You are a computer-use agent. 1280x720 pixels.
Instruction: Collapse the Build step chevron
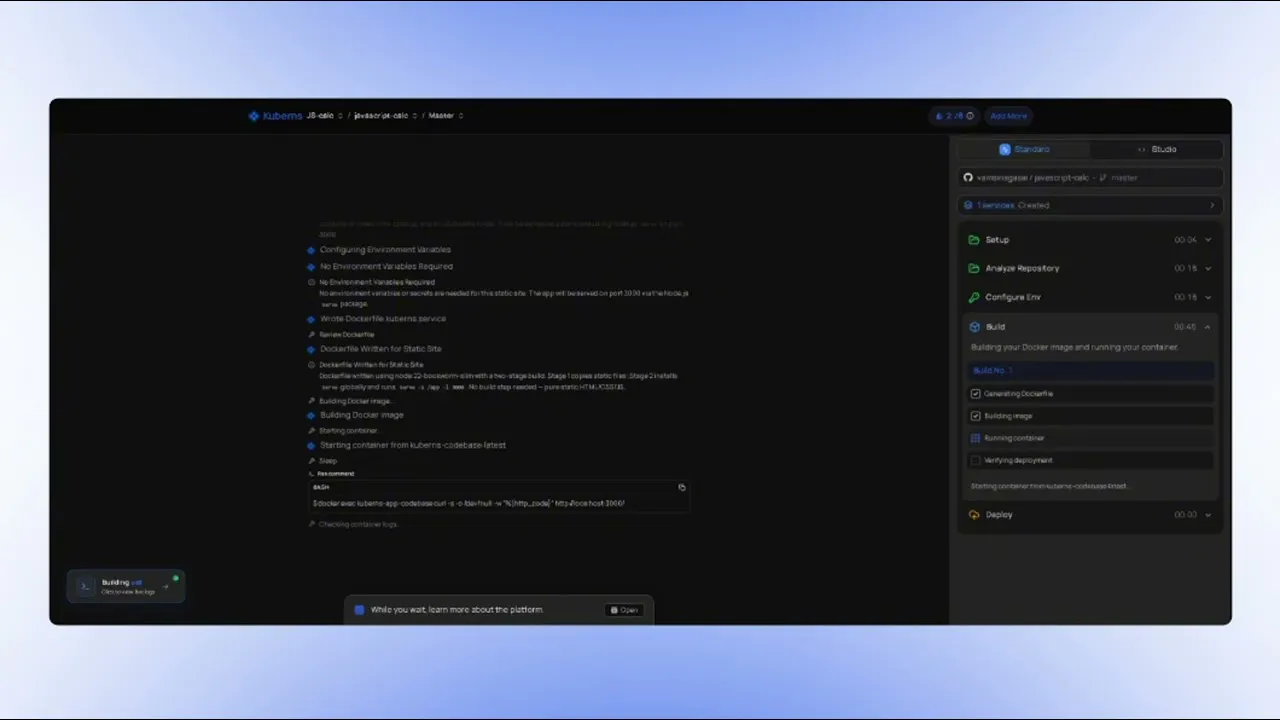click(x=1208, y=327)
